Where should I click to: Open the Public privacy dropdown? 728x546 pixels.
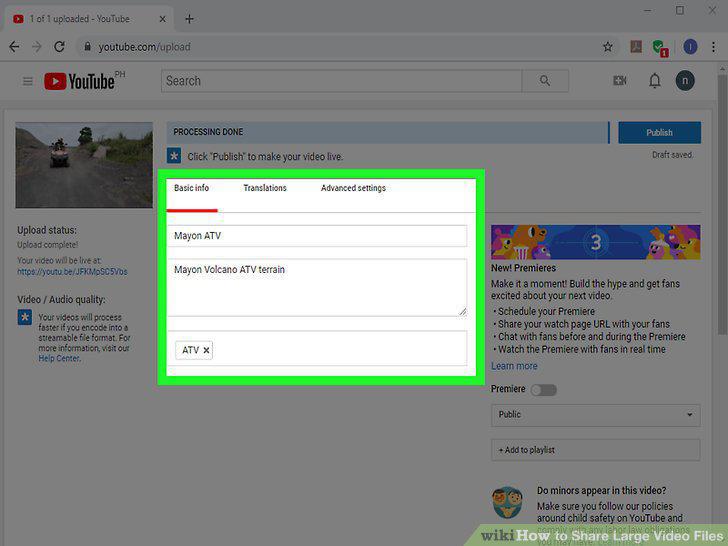pos(596,415)
